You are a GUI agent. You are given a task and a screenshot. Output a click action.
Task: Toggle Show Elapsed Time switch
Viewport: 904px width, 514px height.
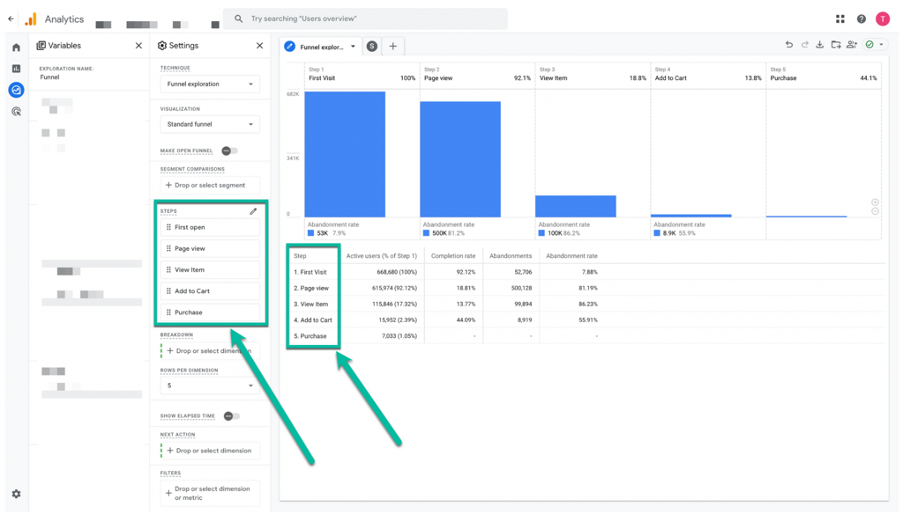232,416
